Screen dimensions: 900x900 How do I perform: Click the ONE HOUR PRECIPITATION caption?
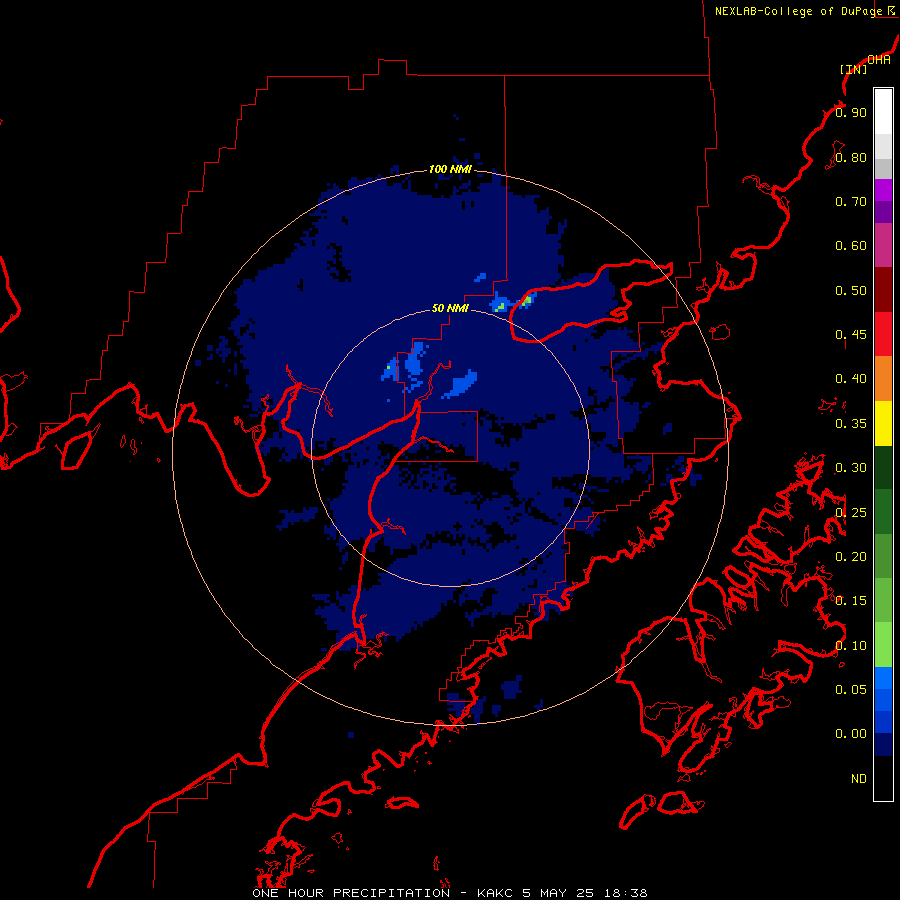coord(351,893)
